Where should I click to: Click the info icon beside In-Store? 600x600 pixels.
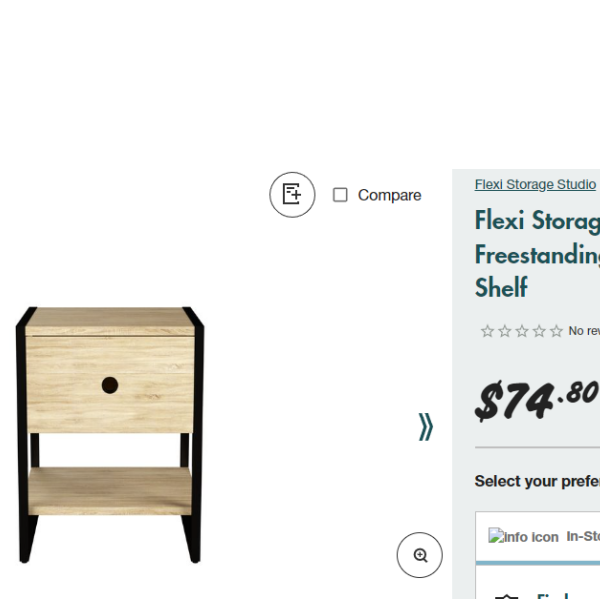coord(523,537)
